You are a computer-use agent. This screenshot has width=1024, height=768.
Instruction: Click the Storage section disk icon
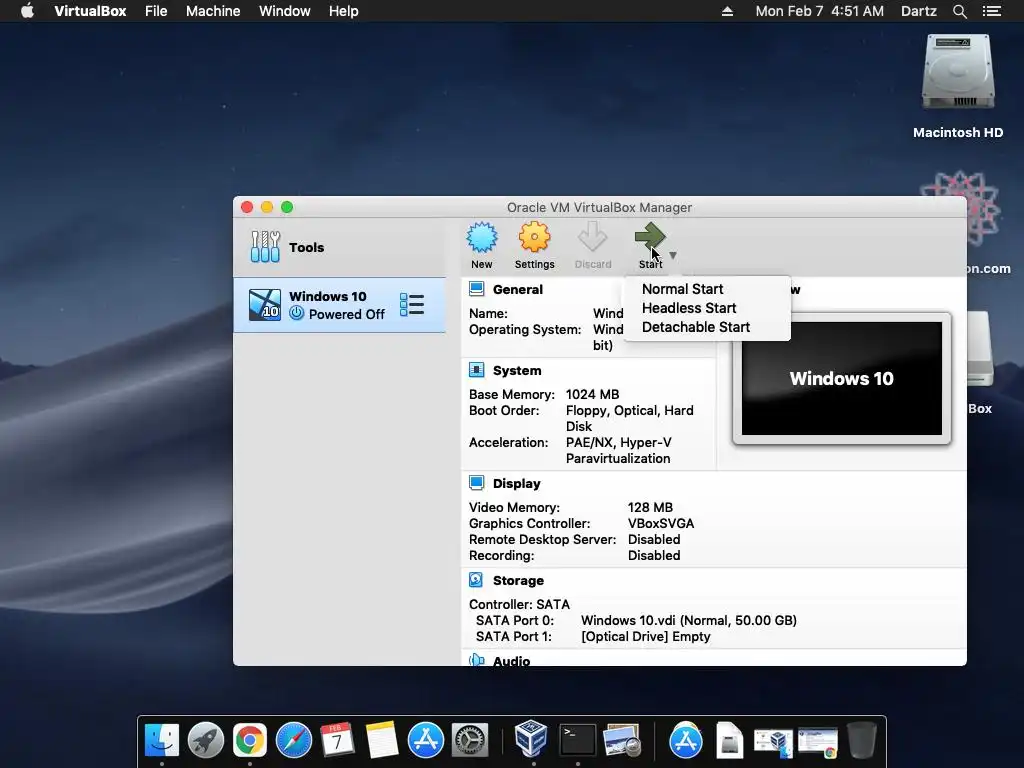point(476,580)
